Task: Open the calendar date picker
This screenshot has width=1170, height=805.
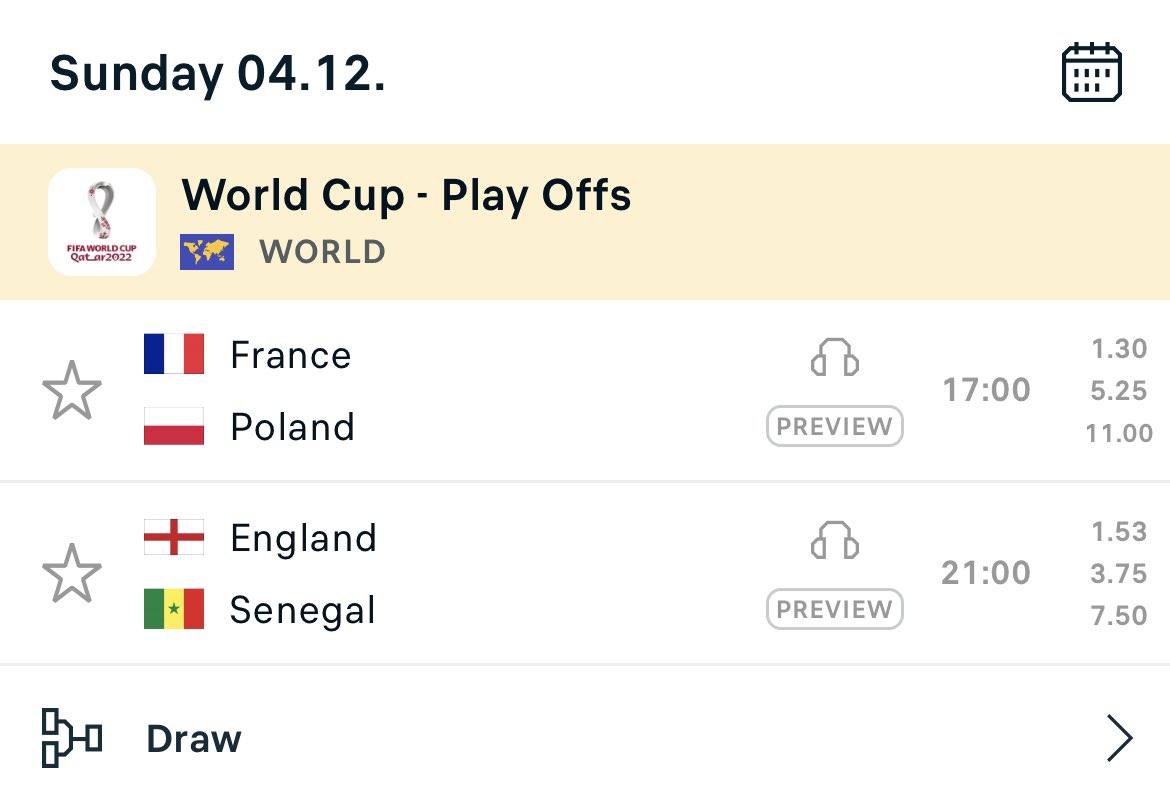Action: click(1091, 72)
